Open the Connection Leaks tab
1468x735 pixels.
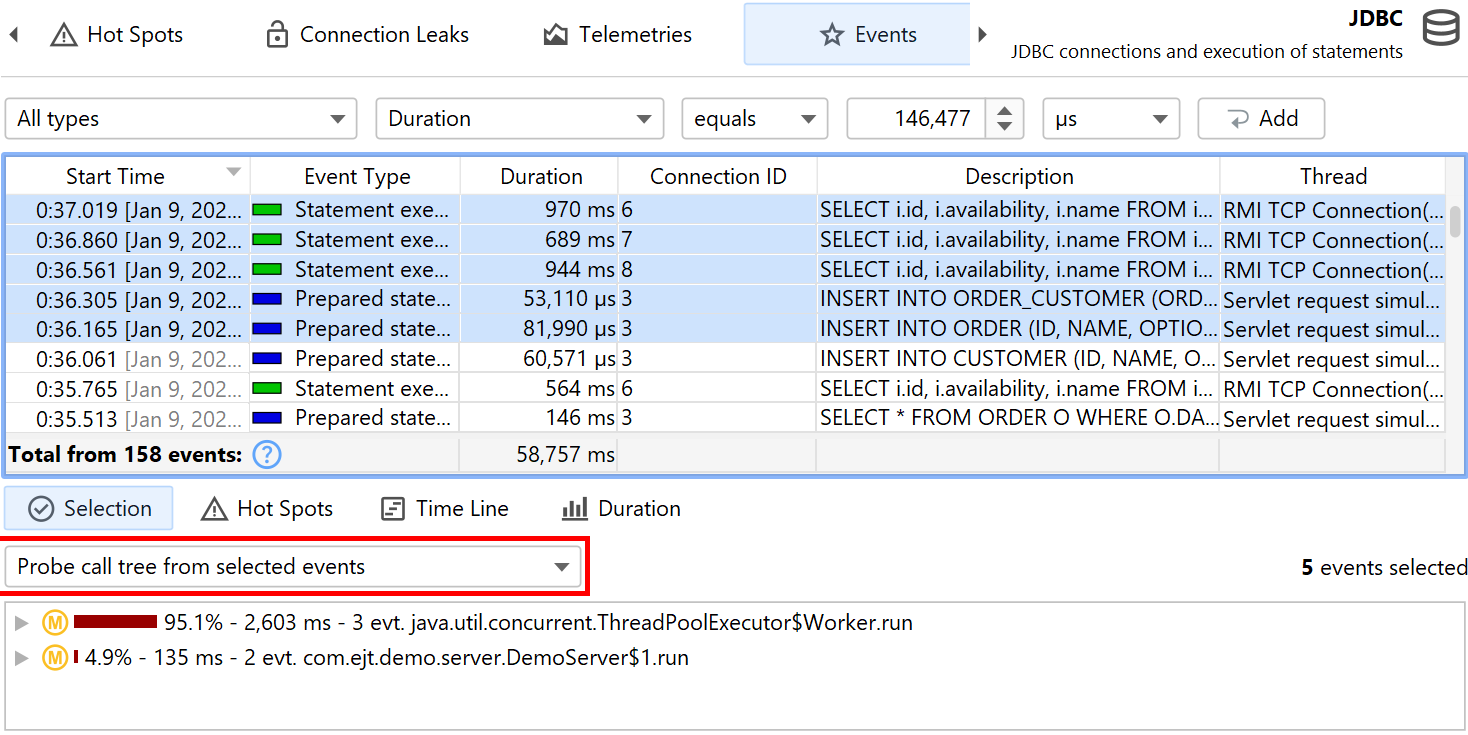pyautogui.click(x=367, y=35)
